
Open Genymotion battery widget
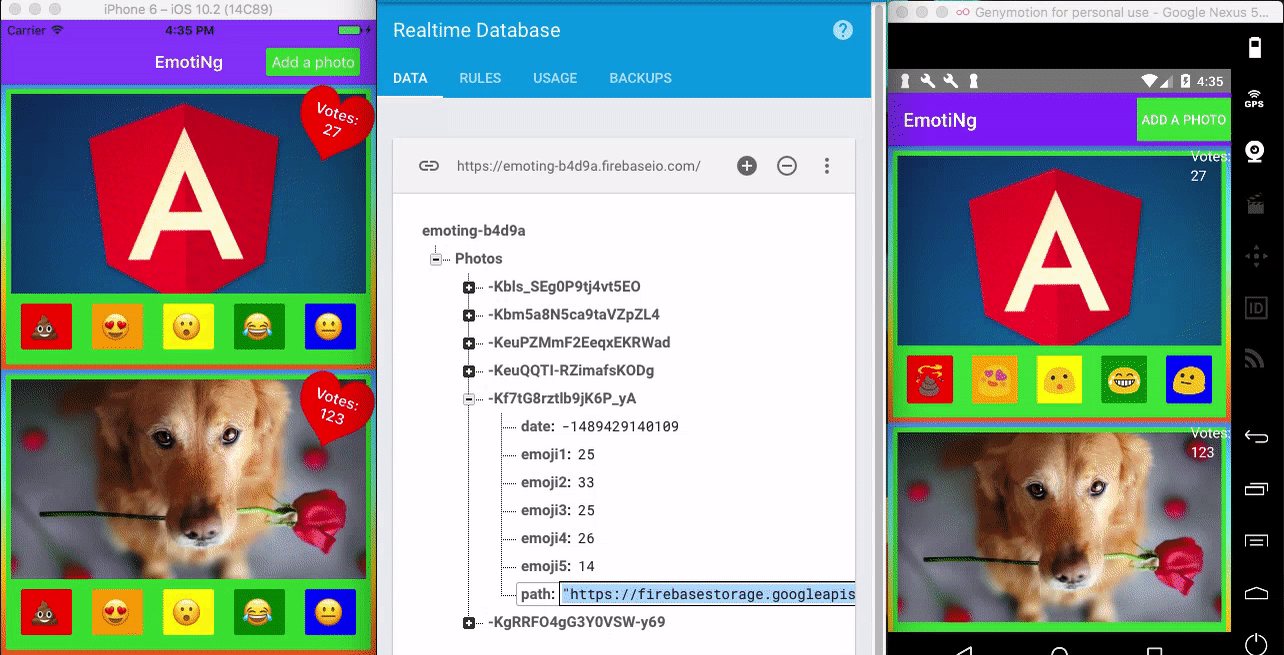pos(1254,48)
